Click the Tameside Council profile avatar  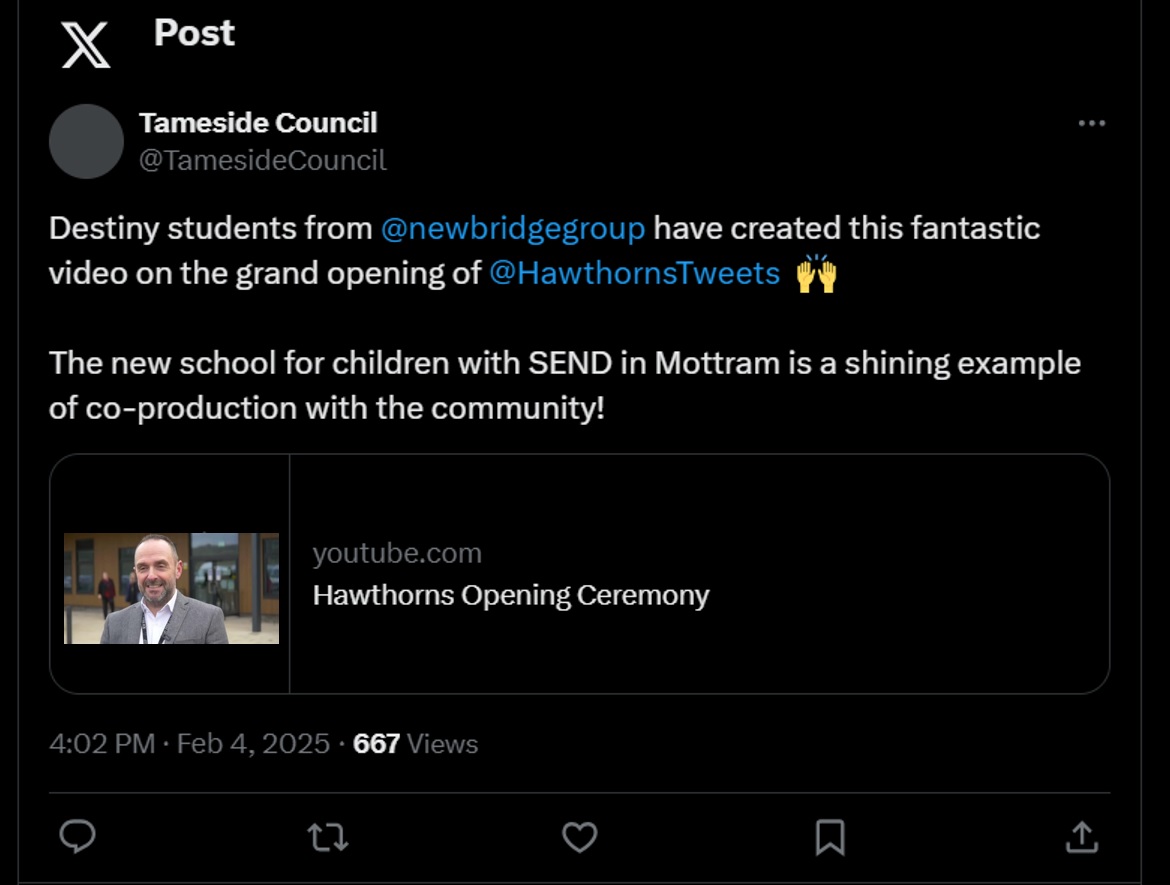tap(86, 141)
